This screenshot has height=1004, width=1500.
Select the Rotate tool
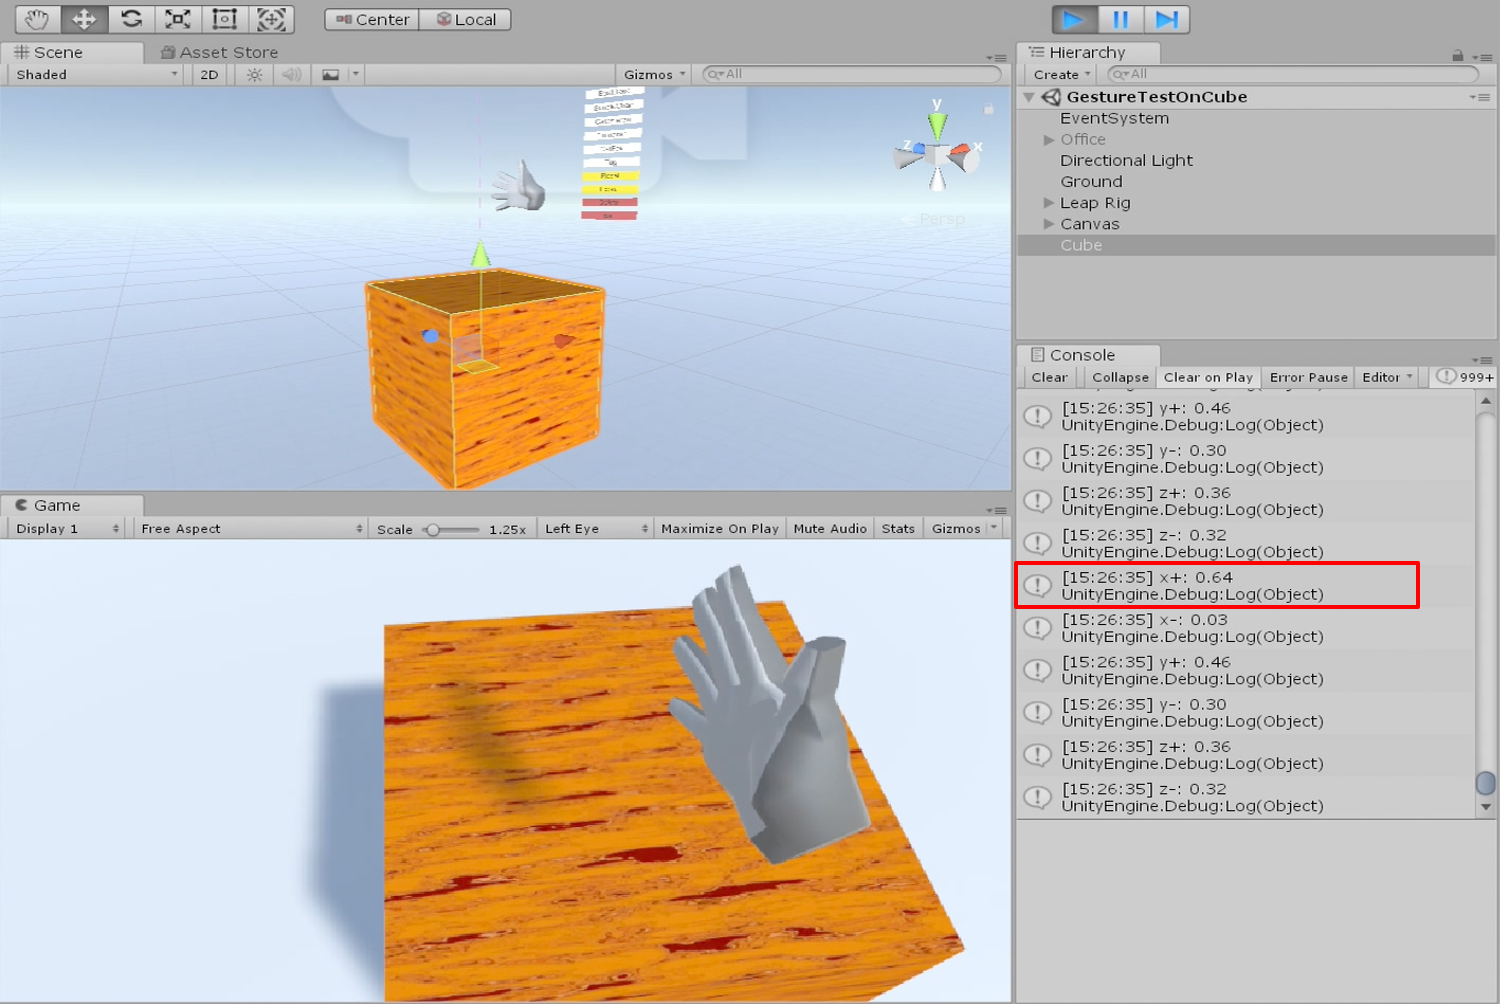[x=131, y=19]
